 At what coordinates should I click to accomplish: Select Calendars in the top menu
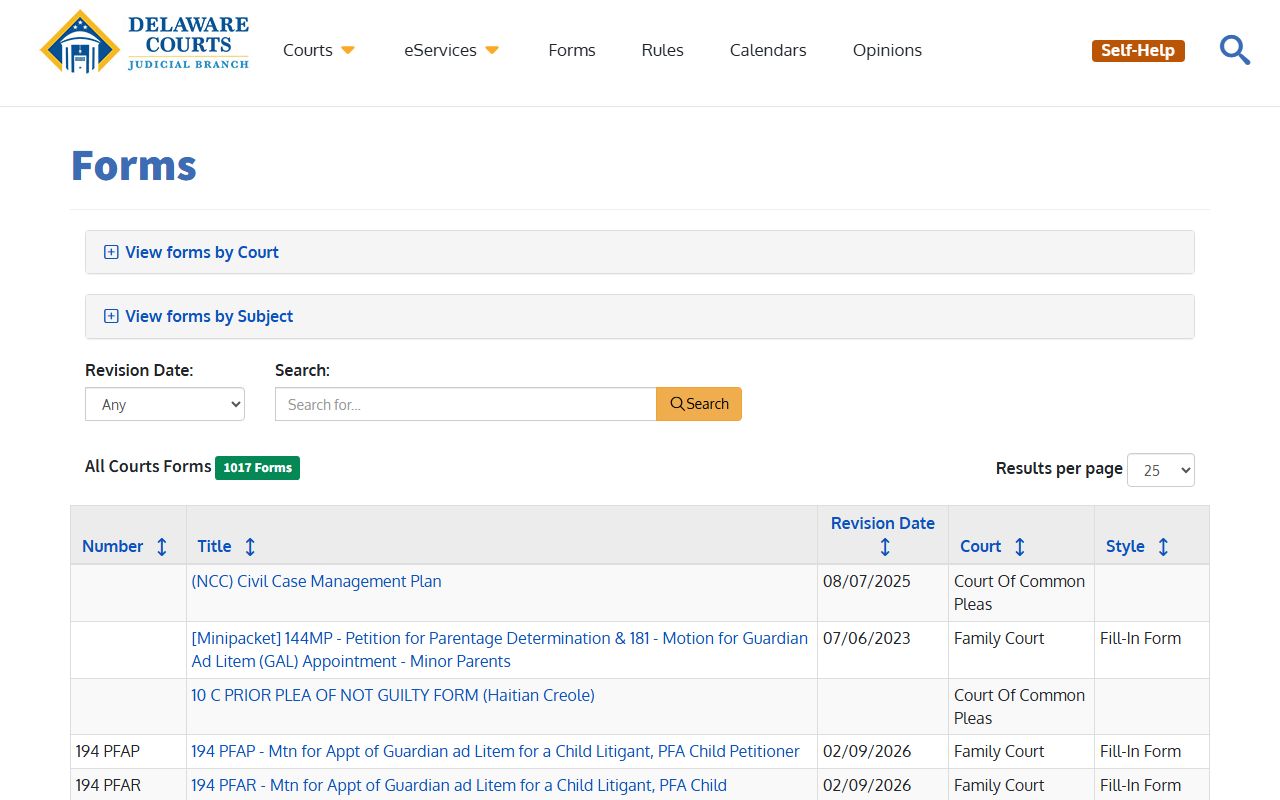point(768,50)
